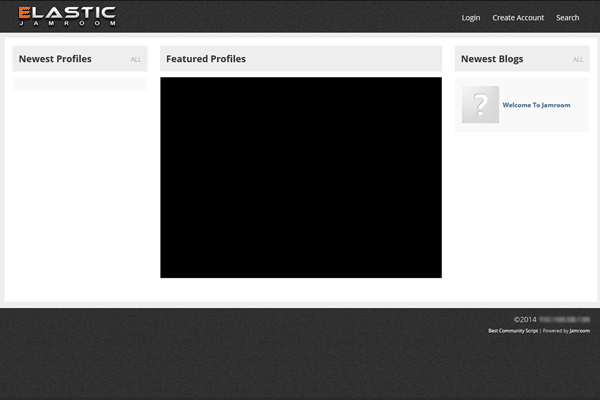
Task: Click the Featured Profiles heading
Action: pos(206,59)
